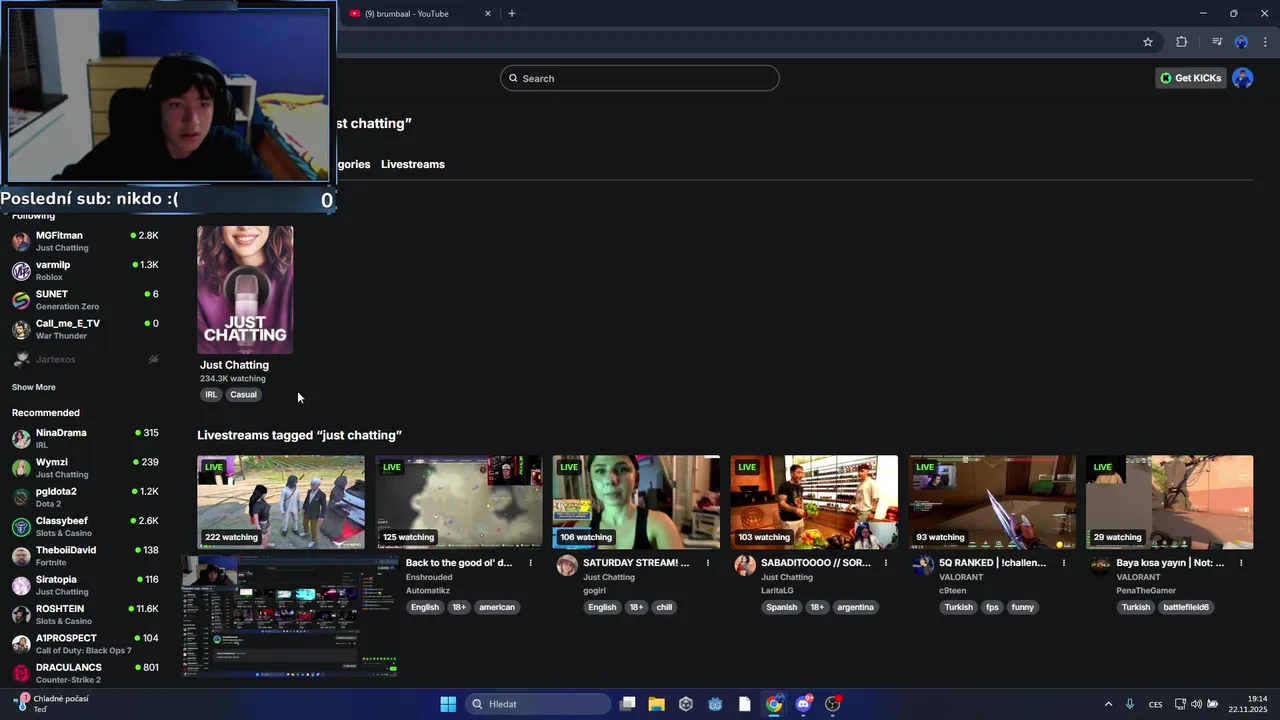
Task: Open gogirl's channel avatar
Action: [x=567, y=566]
